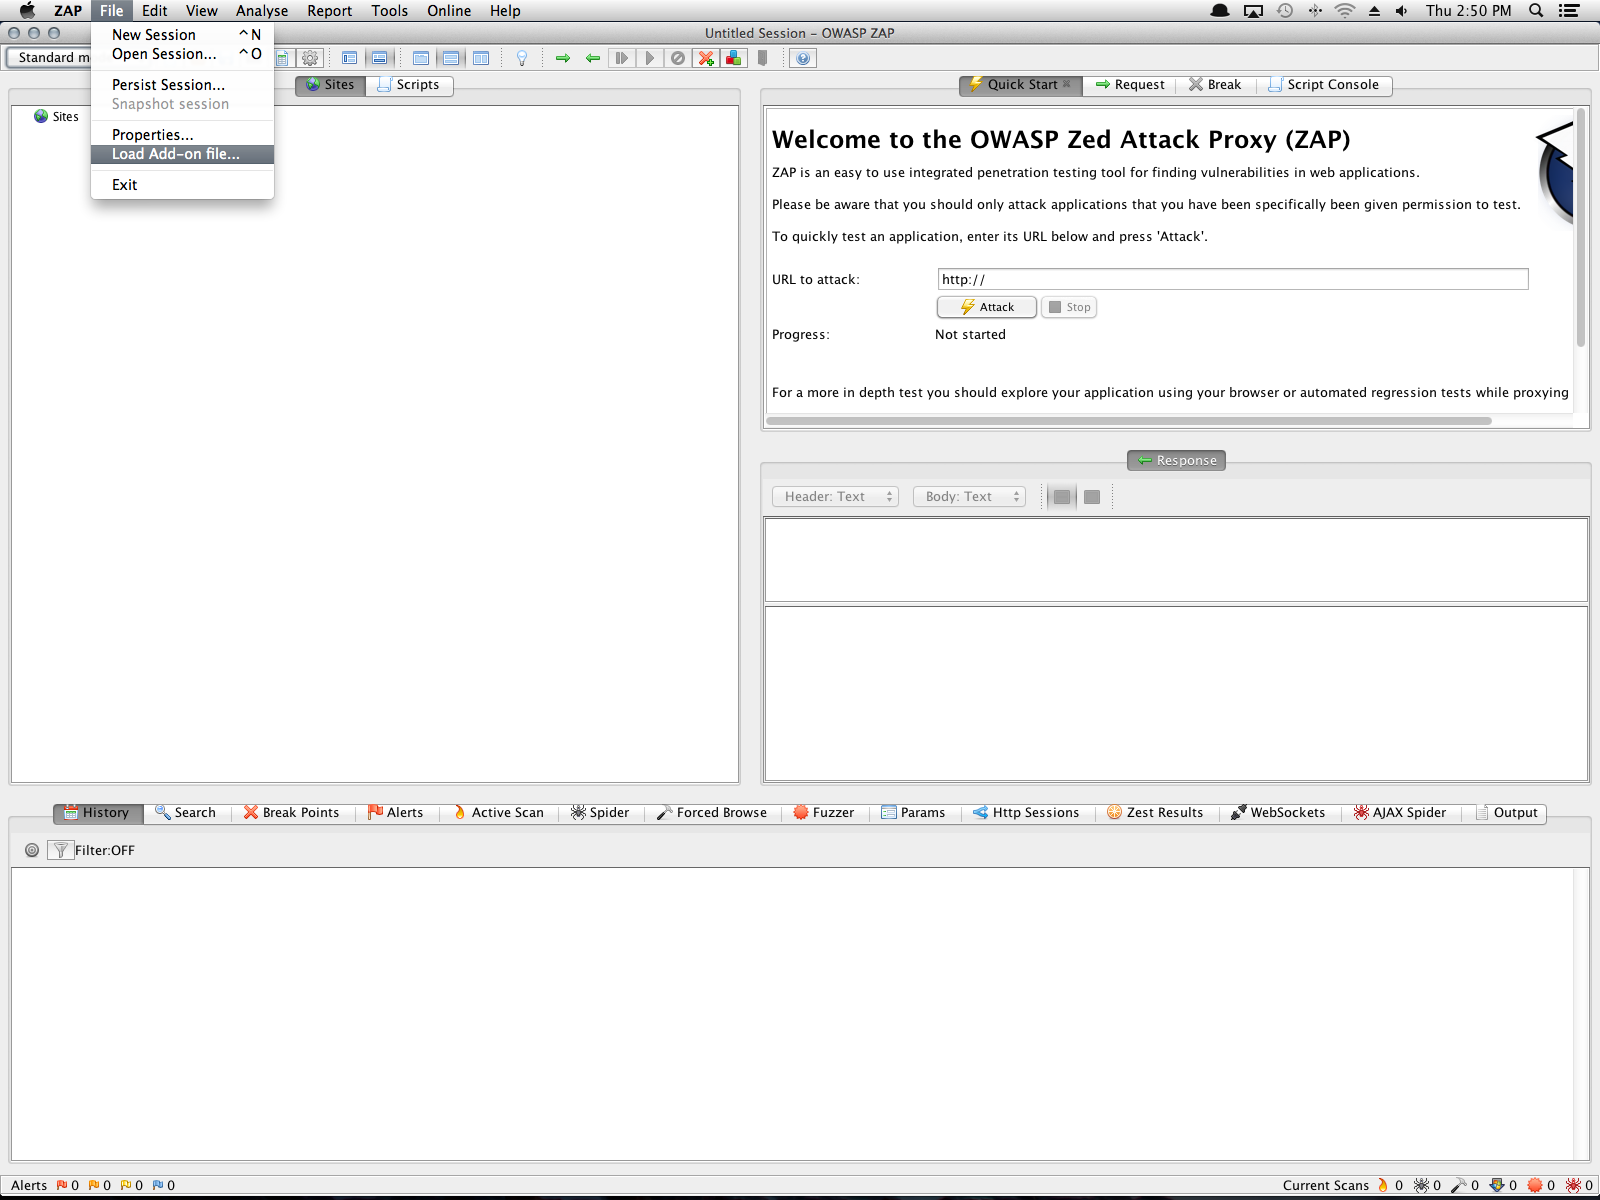Open the Forced Browse tab
The height and width of the screenshot is (1200, 1600).
(712, 813)
